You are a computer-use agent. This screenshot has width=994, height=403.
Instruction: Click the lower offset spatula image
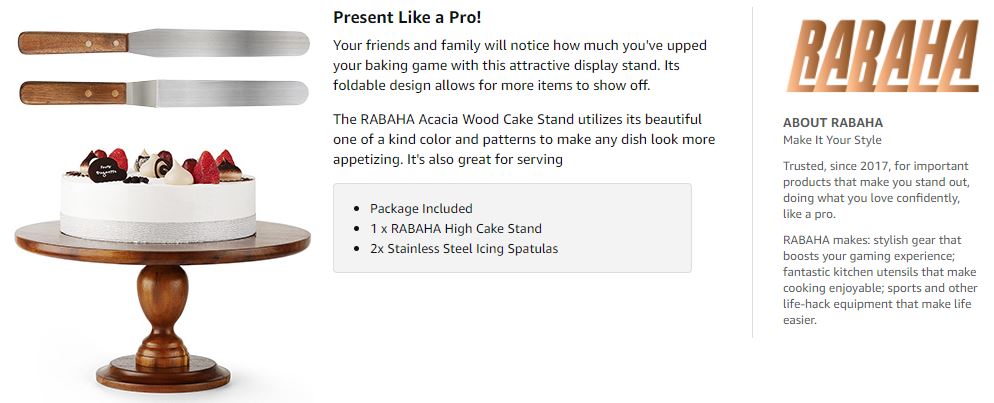tap(164, 93)
